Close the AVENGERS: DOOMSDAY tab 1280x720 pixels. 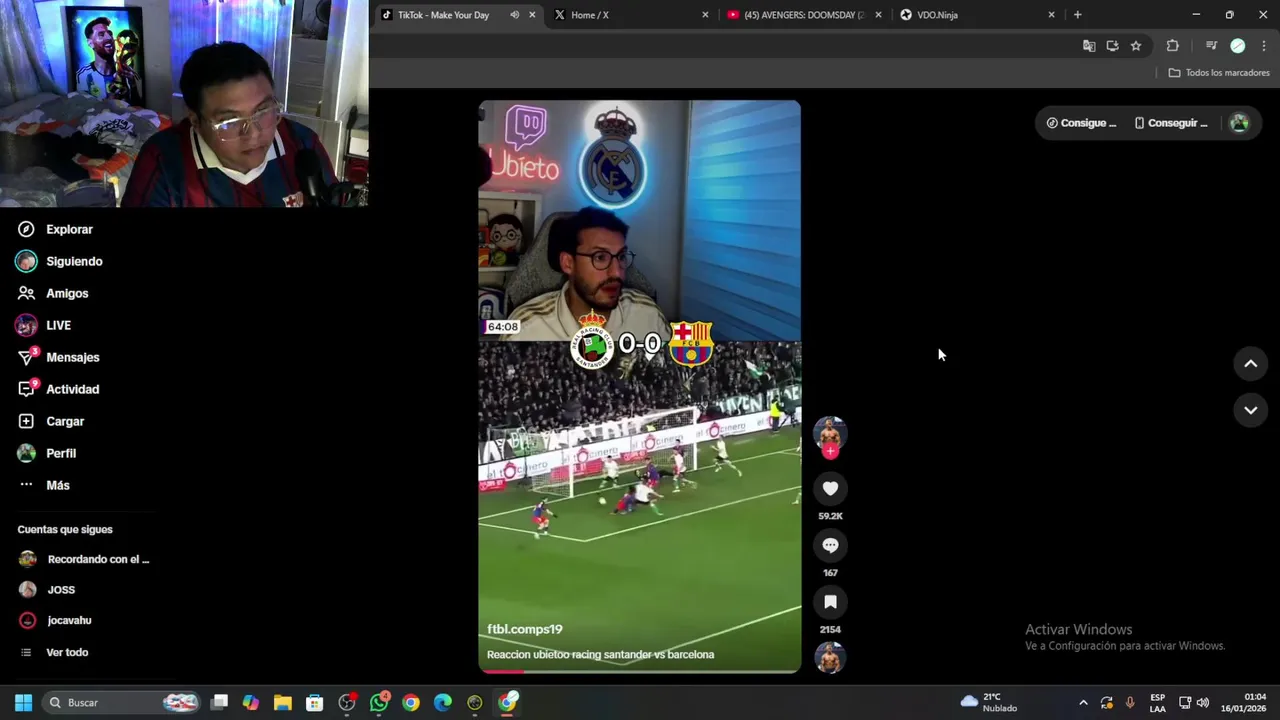coord(878,15)
